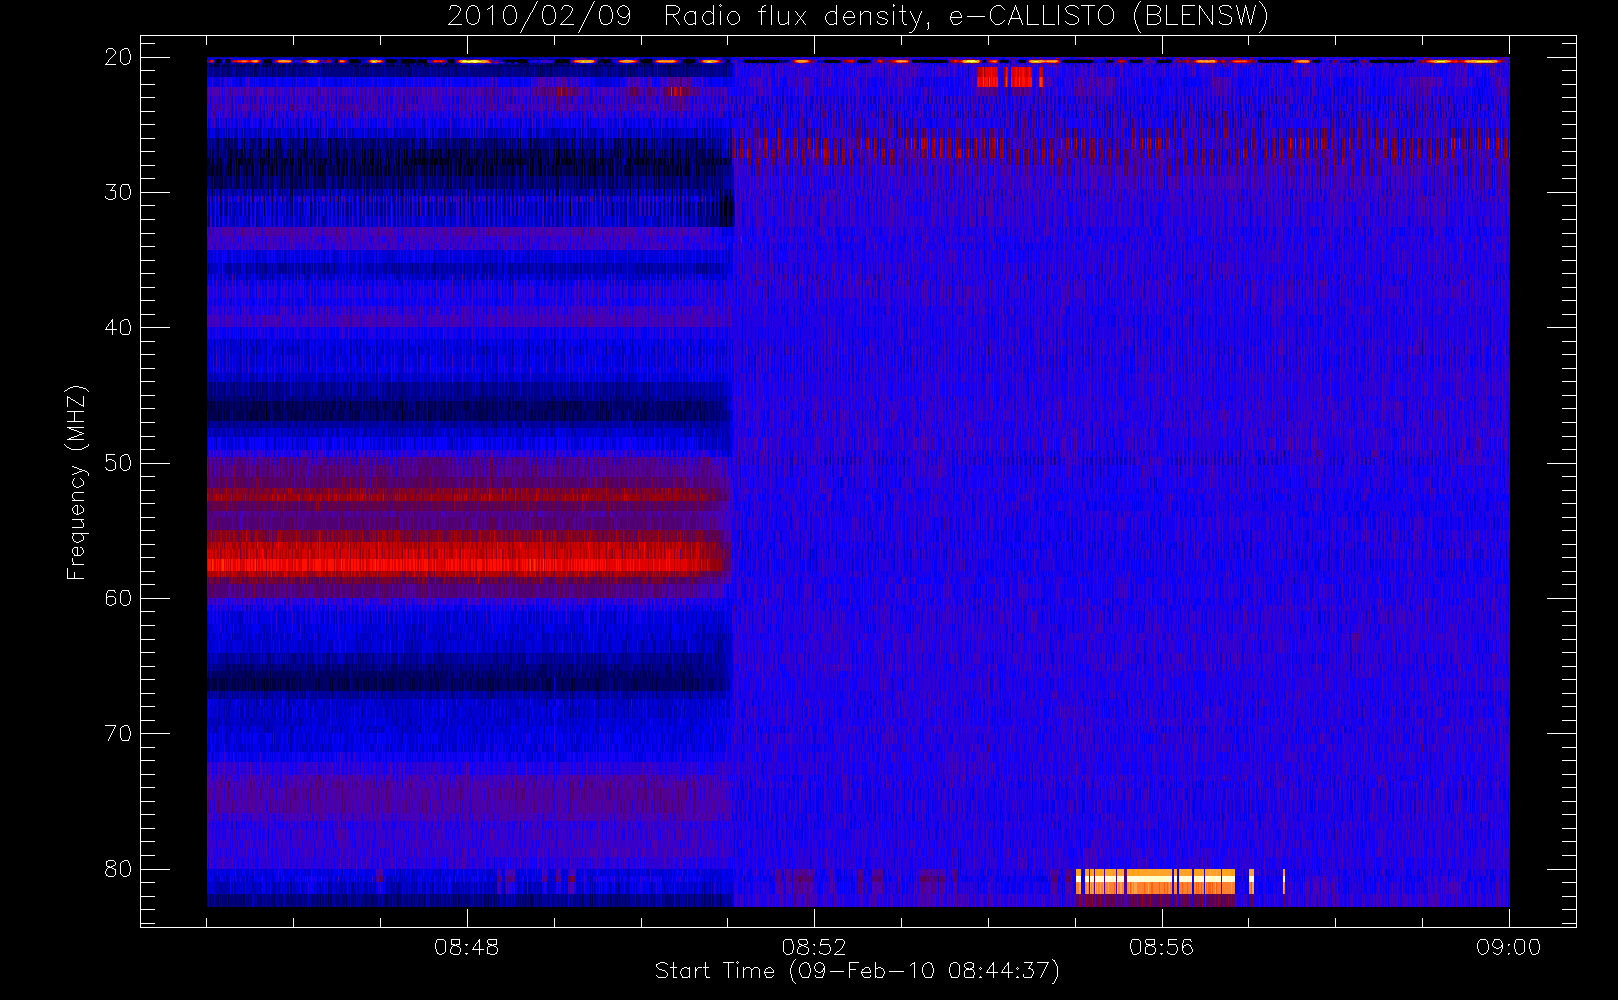Click the 08:52 time tick label

coord(814,947)
